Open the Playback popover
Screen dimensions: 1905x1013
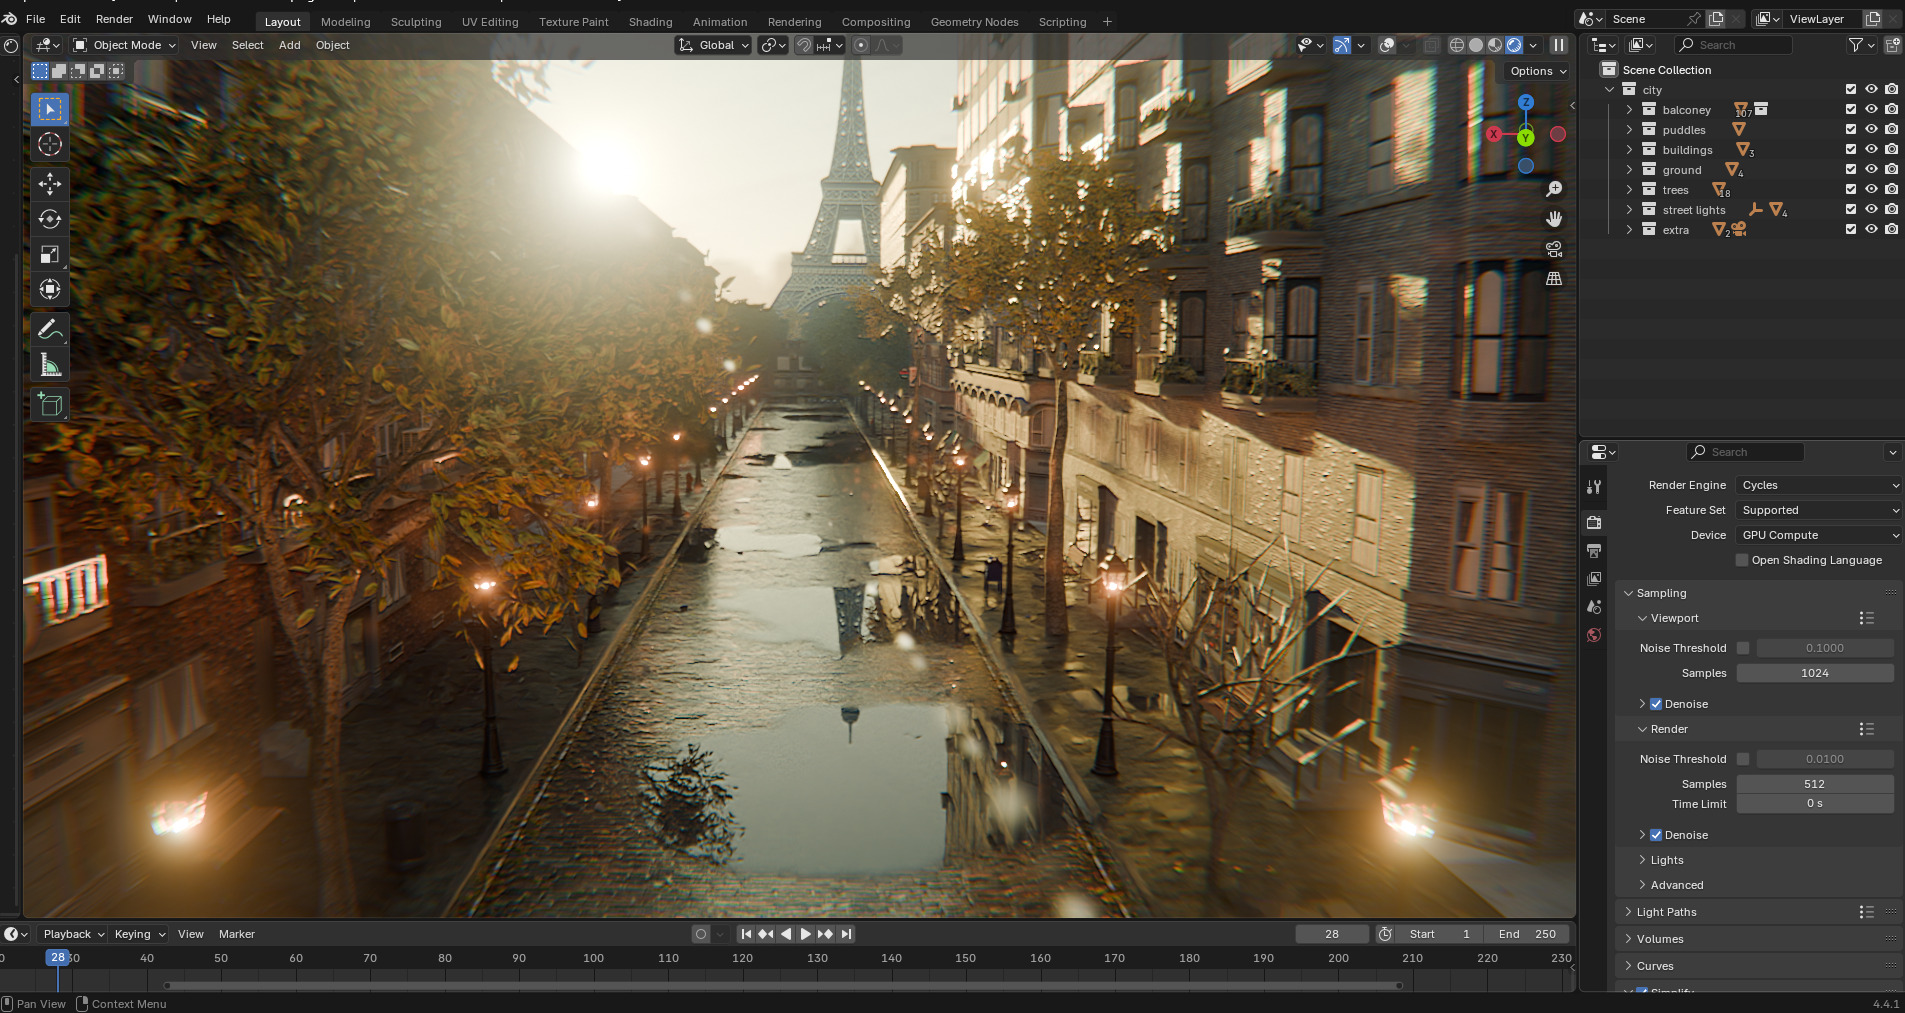click(x=73, y=934)
